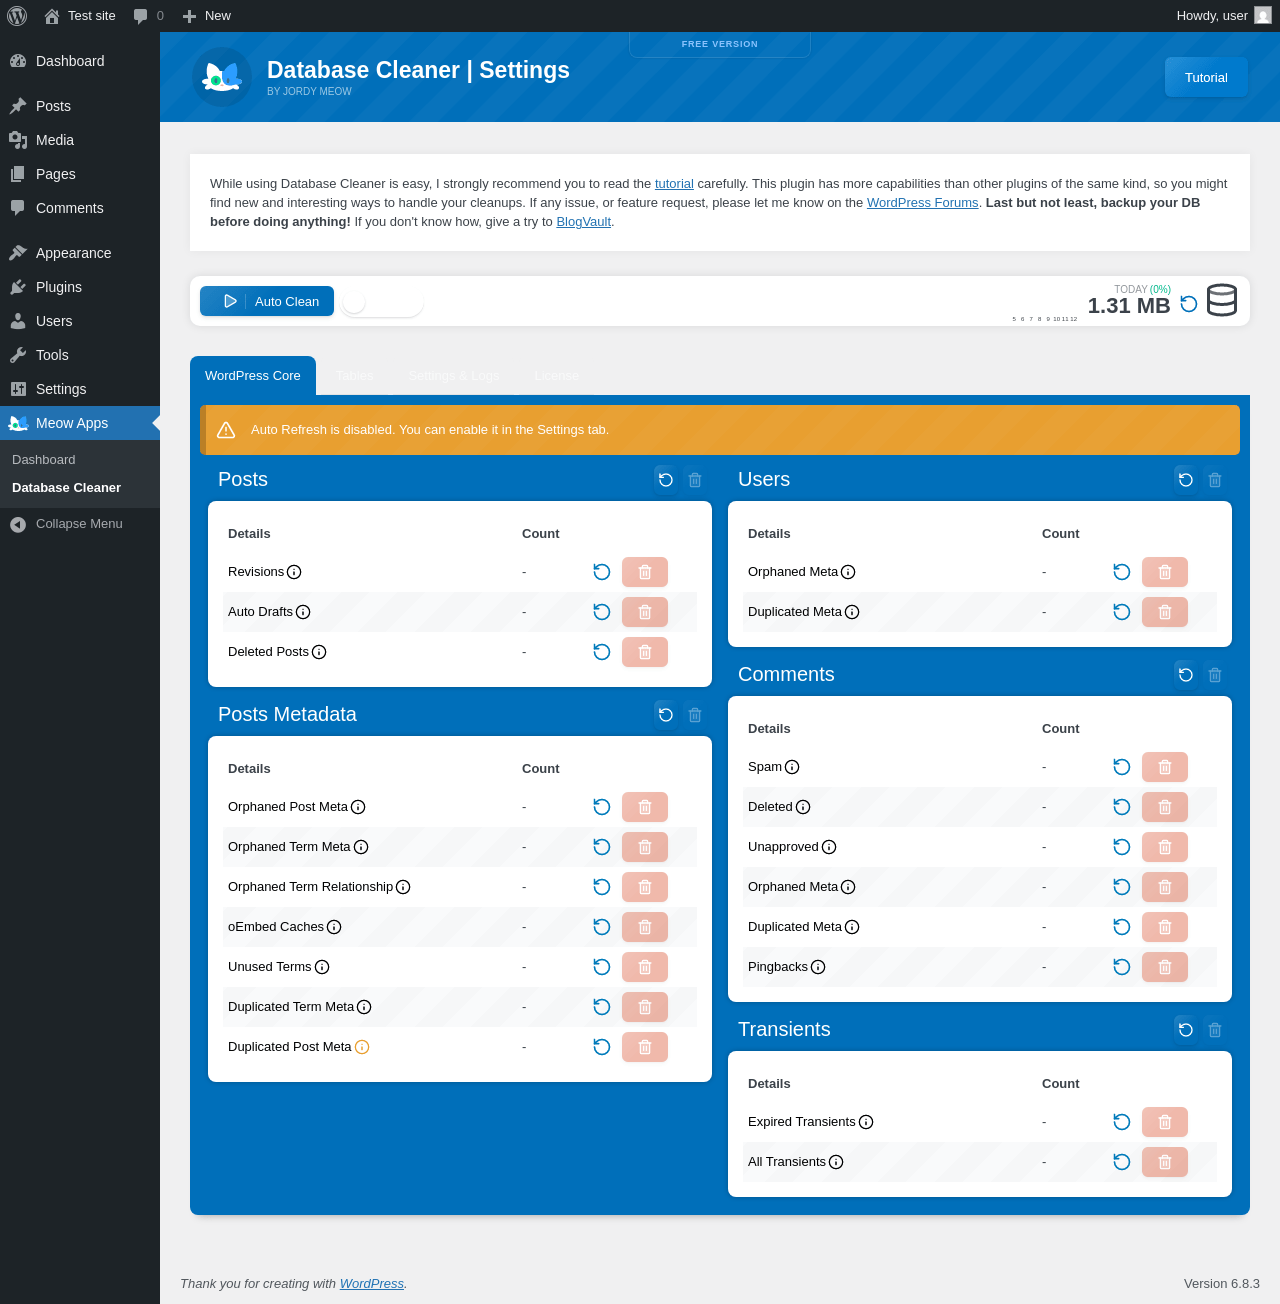The width and height of the screenshot is (1280, 1304).
Task: Click the comments bubble in the admin bar
Action: 148,16
